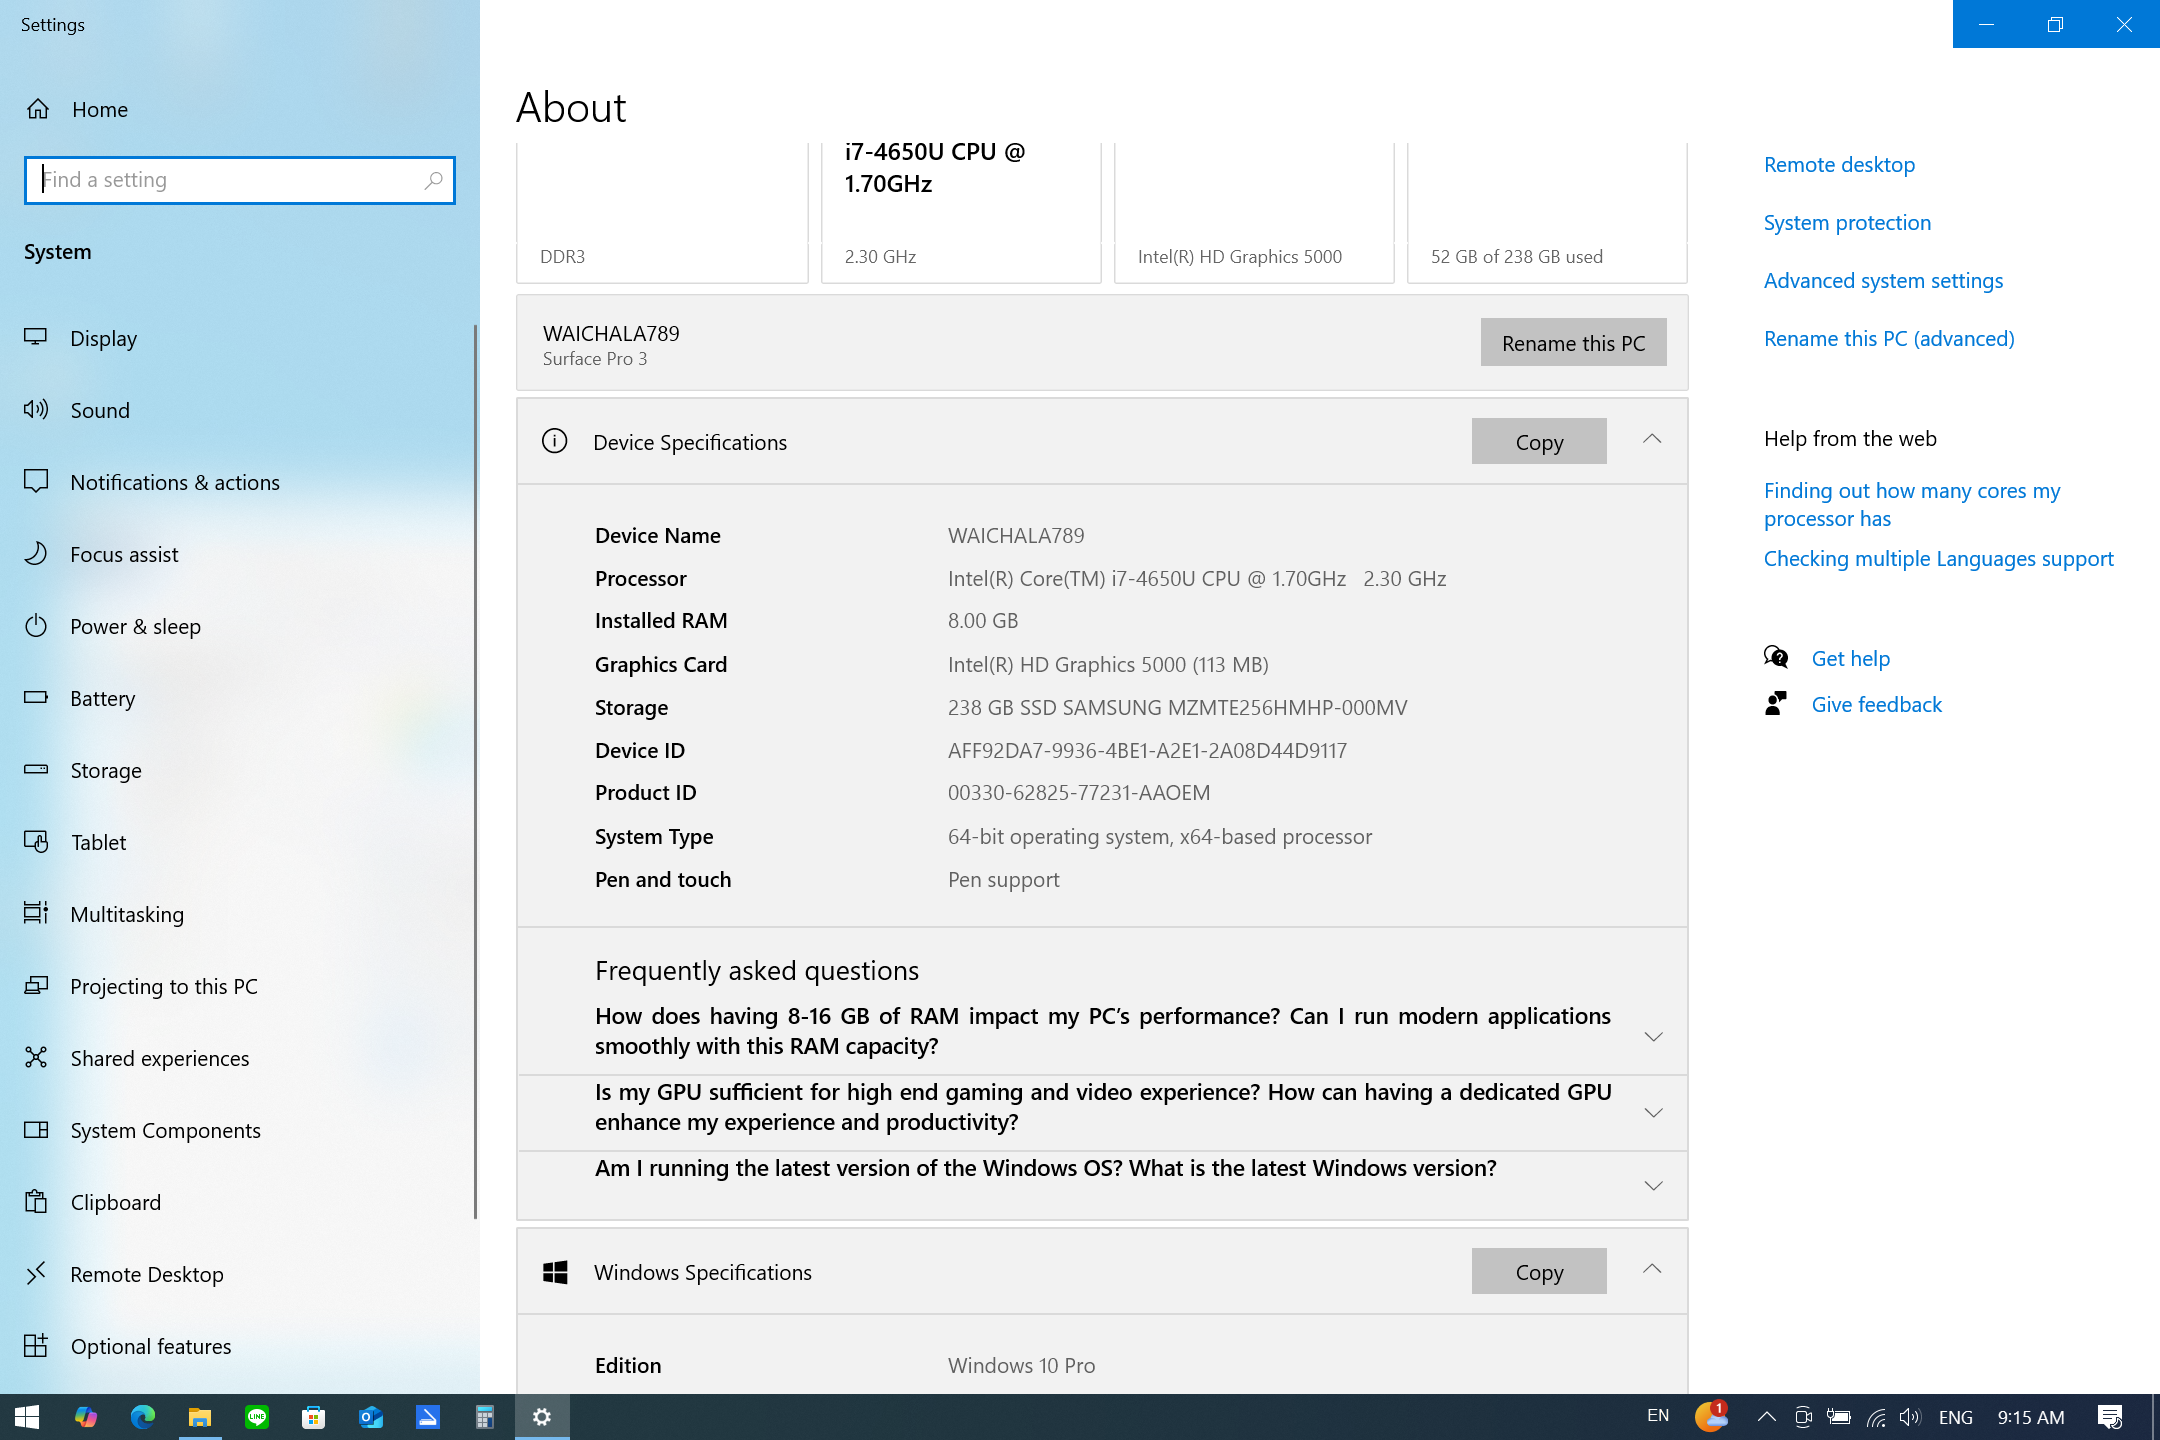Click the Multitasking sidebar icon
This screenshot has height=1440, width=2160.
click(36, 913)
